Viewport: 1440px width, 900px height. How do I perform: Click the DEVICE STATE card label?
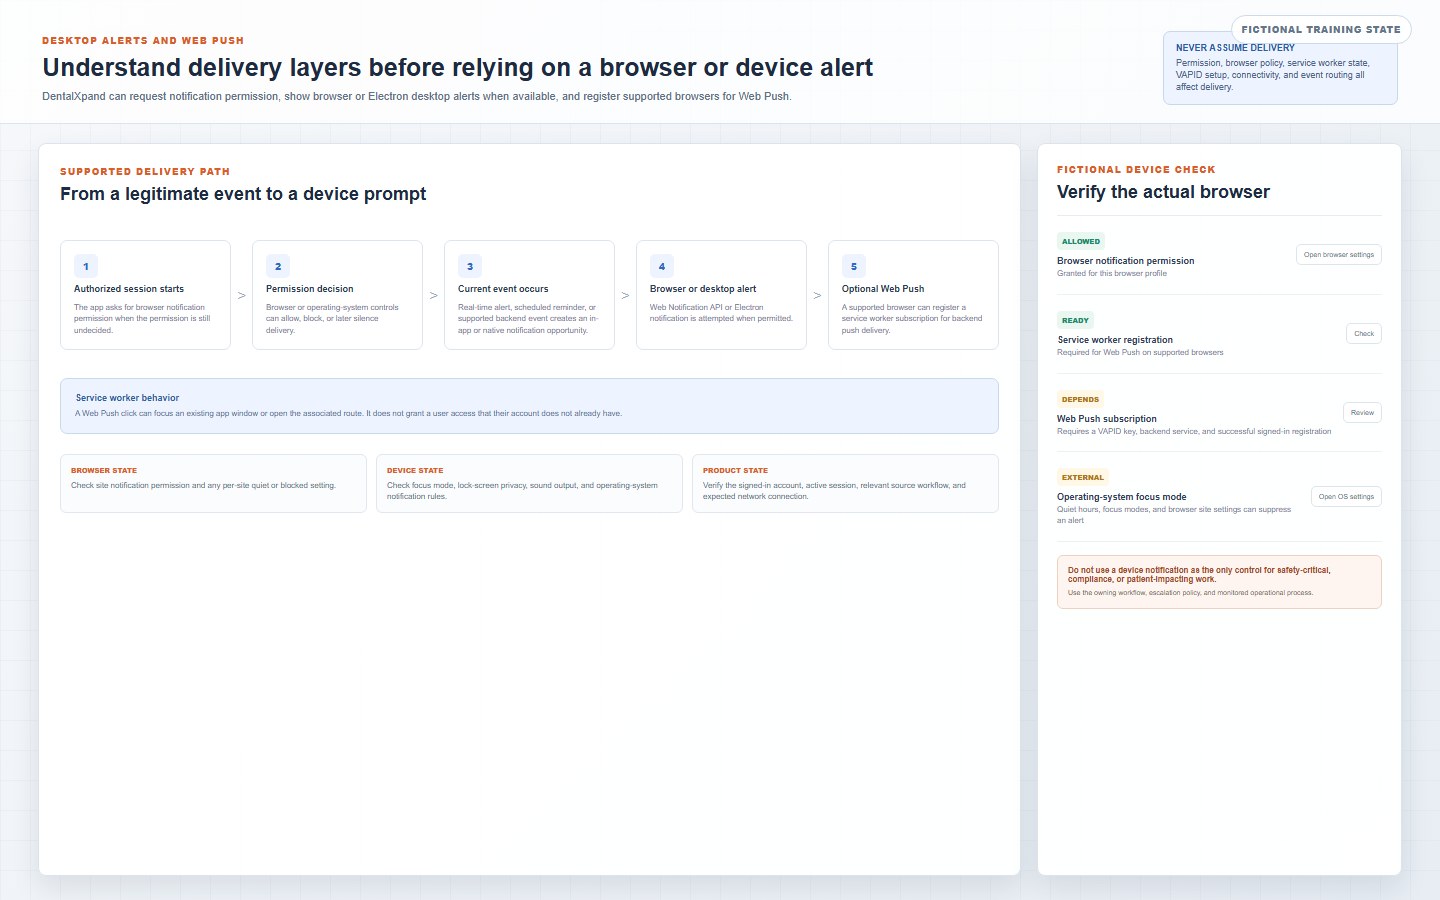tap(415, 470)
